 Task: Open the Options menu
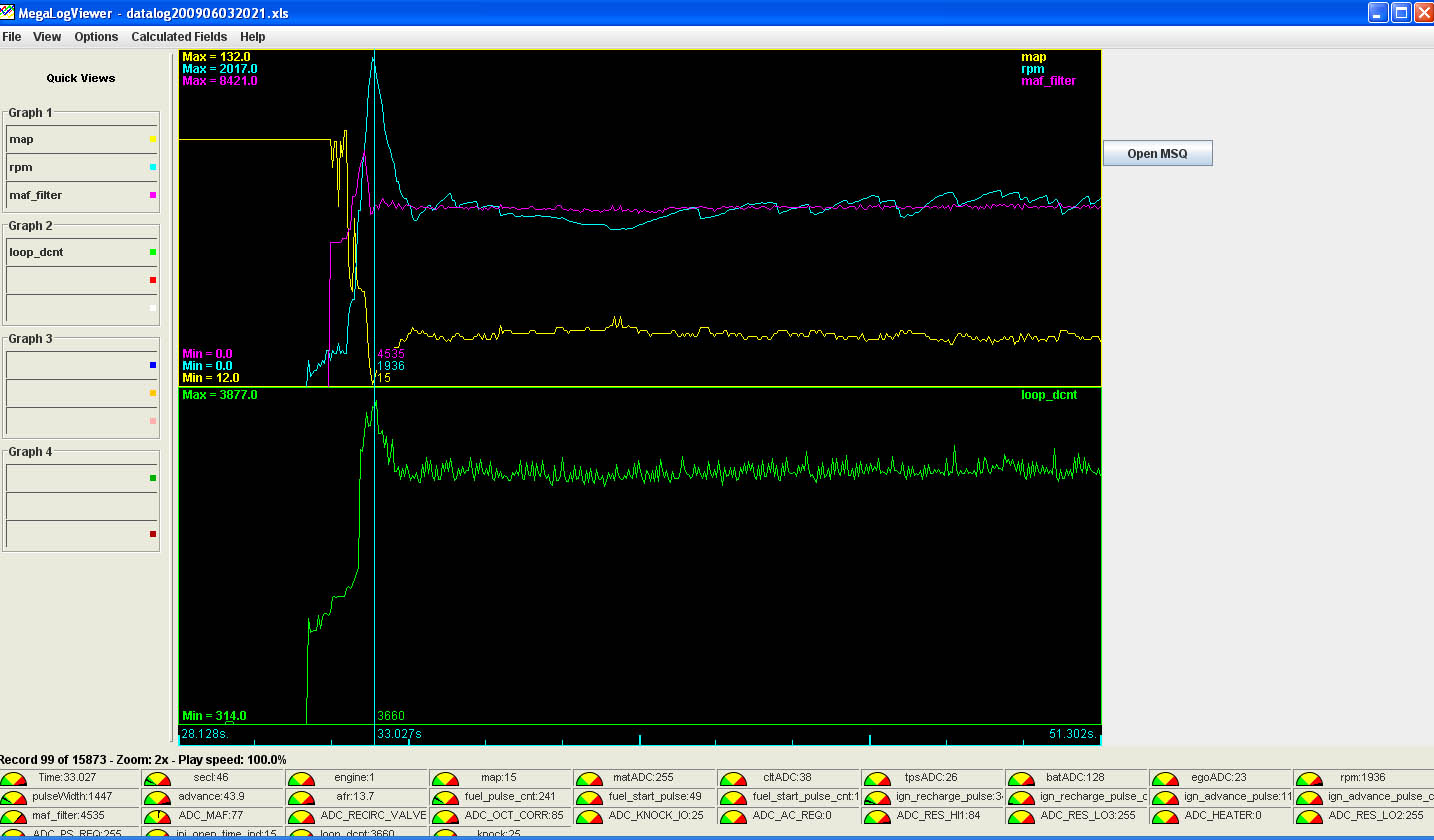pos(96,37)
